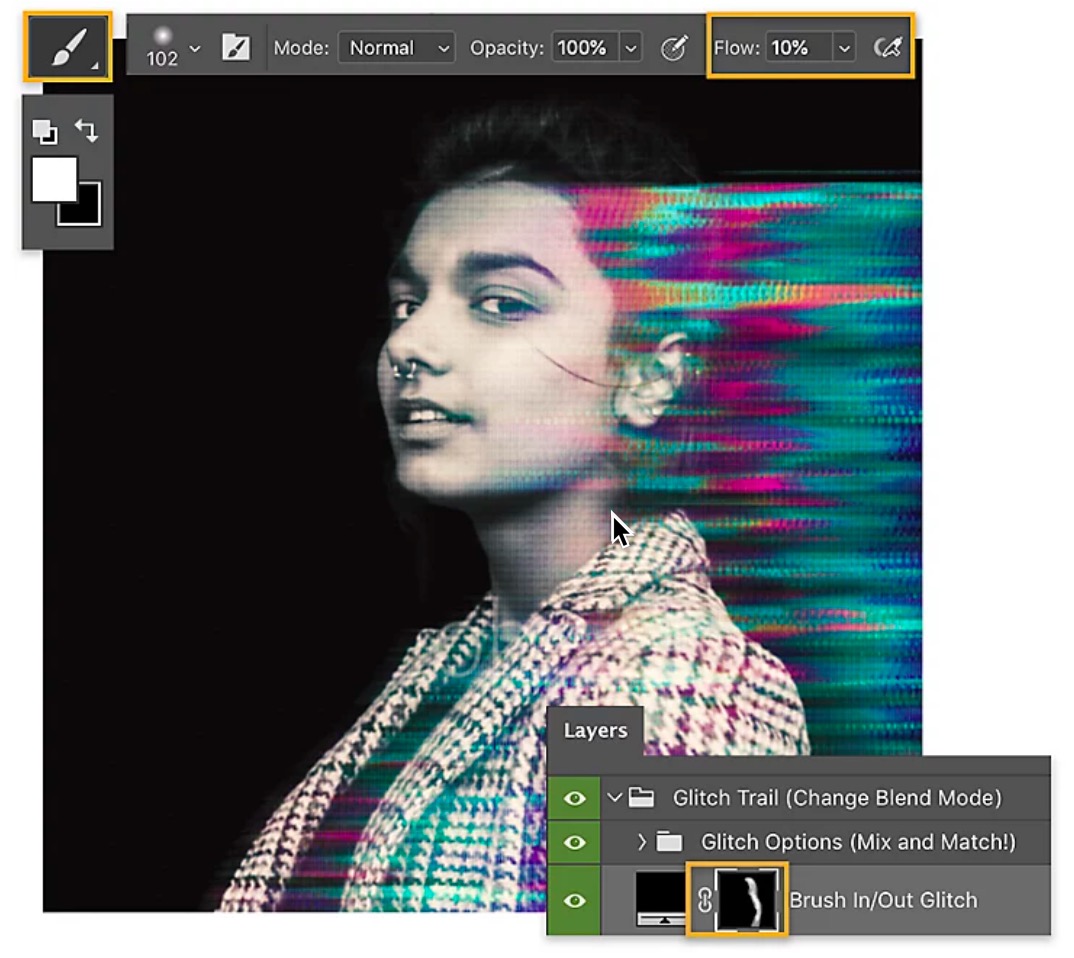The height and width of the screenshot is (958, 1074).
Task: Swap foreground and background colors
Action: pyautogui.click(x=87, y=131)
